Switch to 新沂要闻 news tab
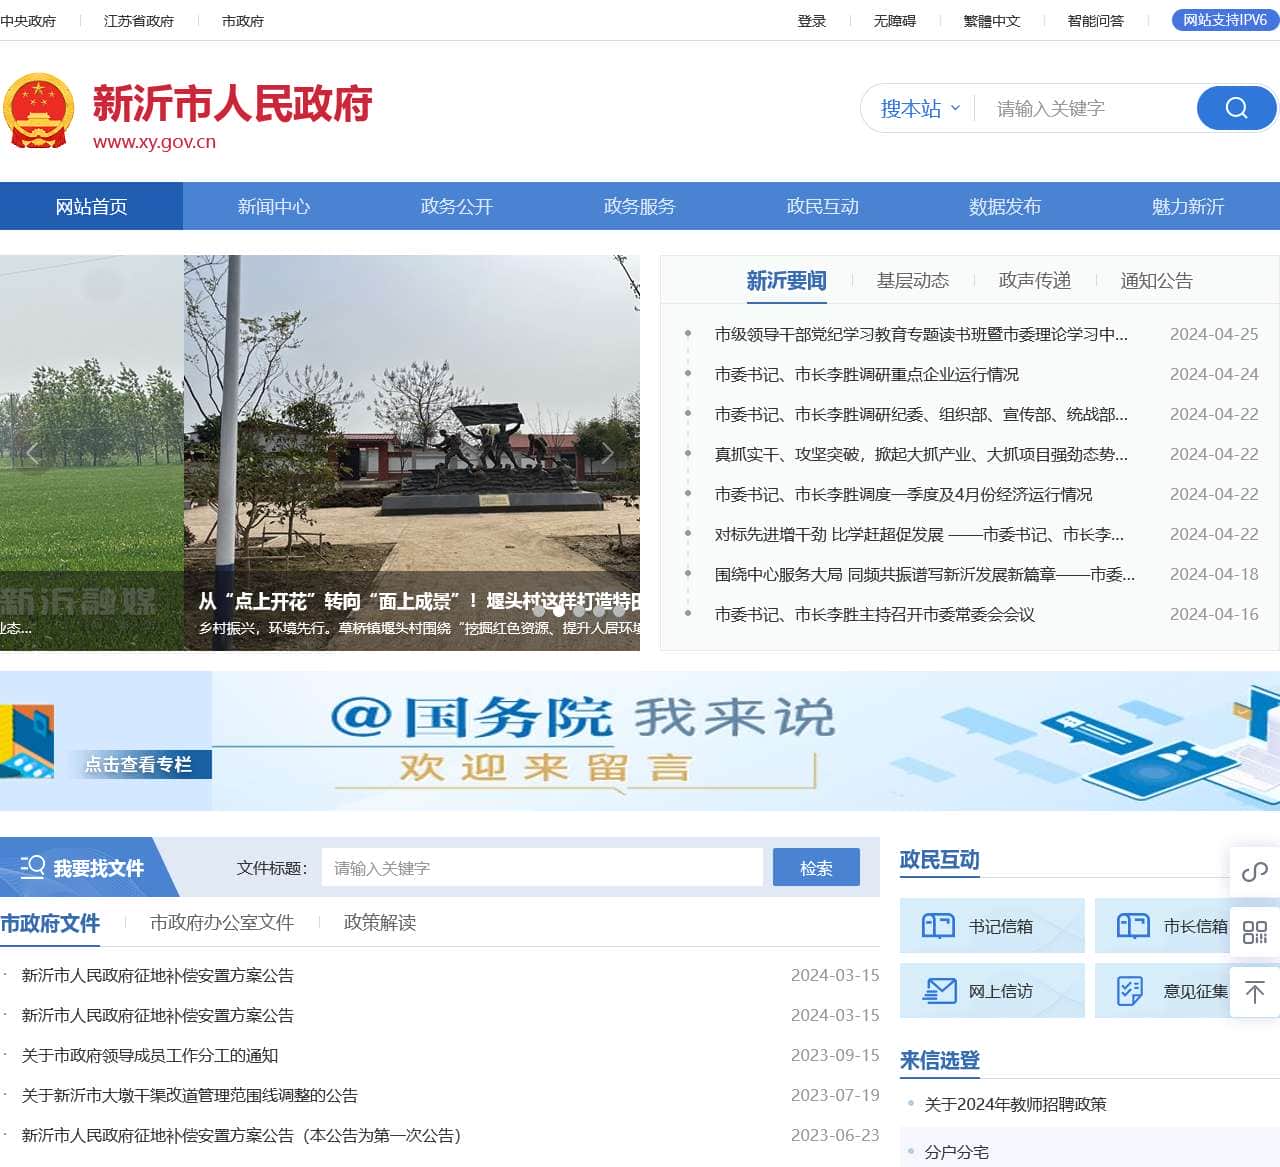 (x=787, y=281)
